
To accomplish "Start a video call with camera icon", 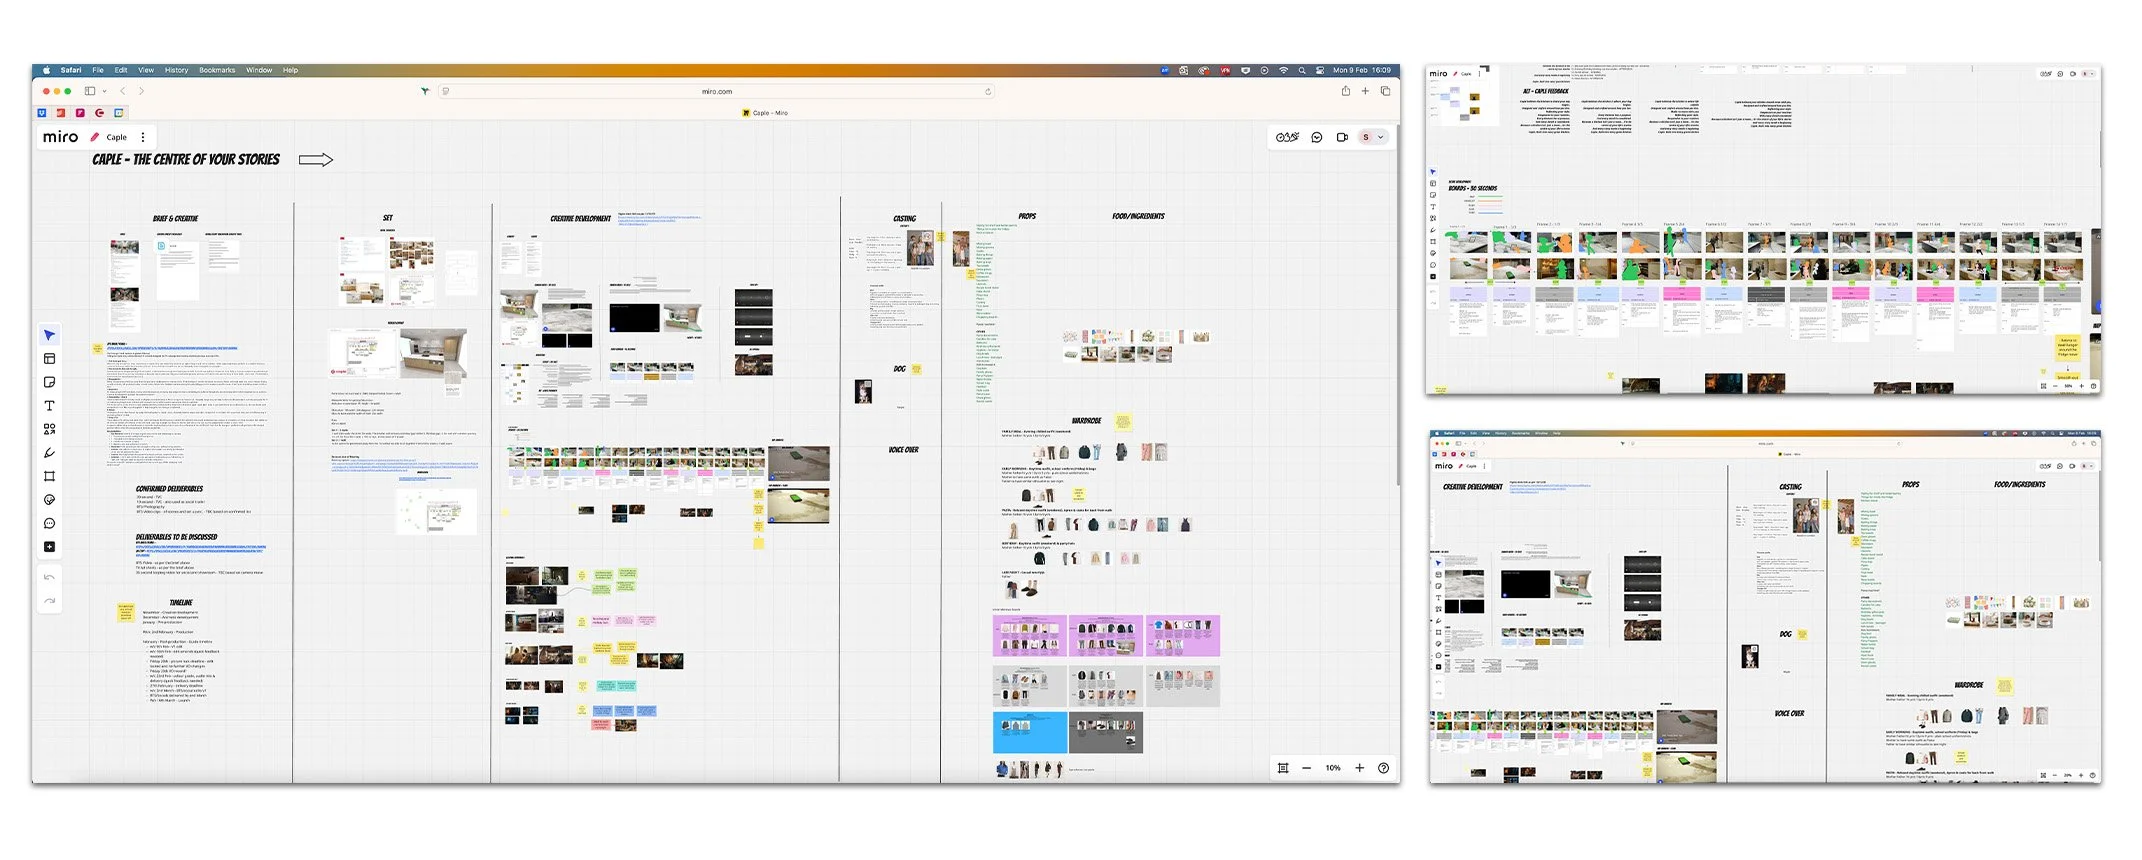I will point(1342,137).
